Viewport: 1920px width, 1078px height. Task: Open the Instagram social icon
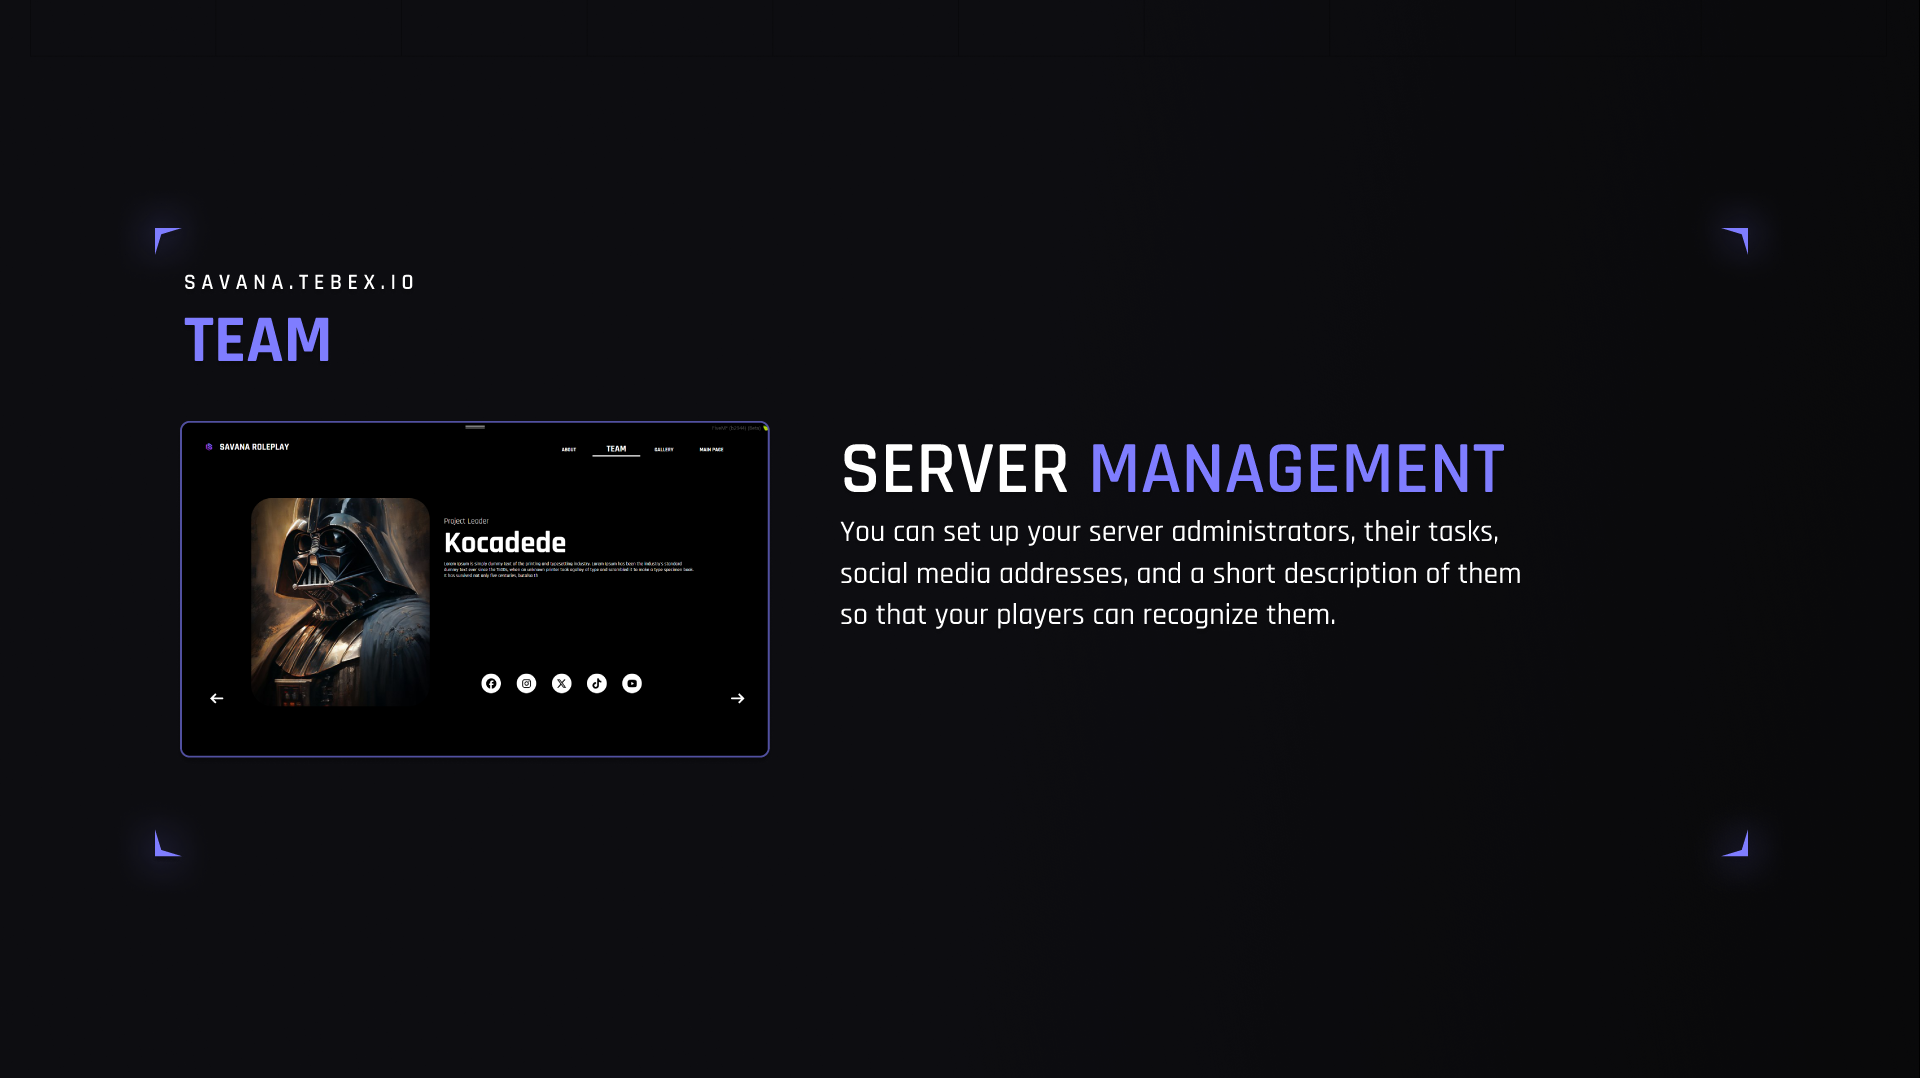coord(526,684)
